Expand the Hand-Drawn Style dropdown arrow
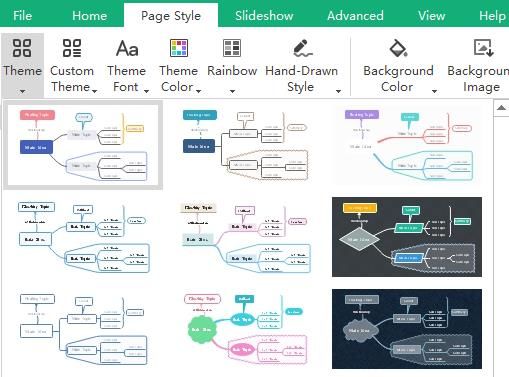The height and width of the screenshot is (377, 509). (x=338, y=91)
